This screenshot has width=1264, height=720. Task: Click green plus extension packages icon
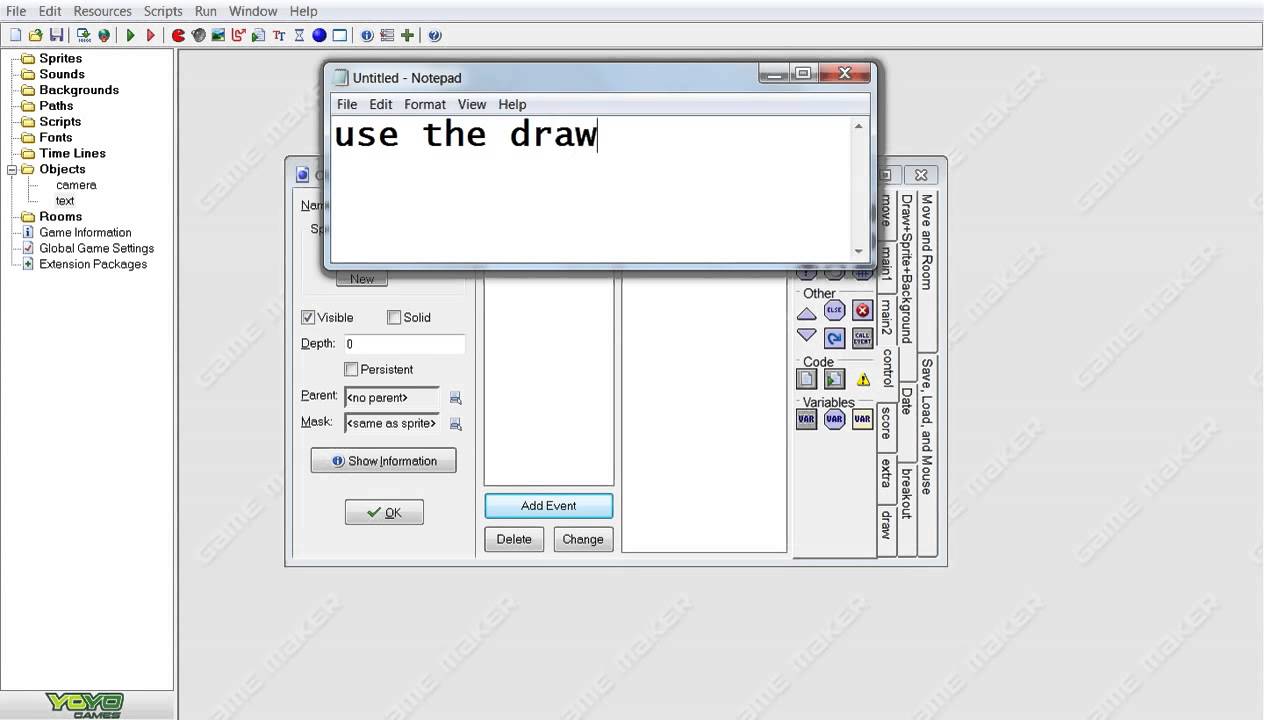tap(407, 35)
